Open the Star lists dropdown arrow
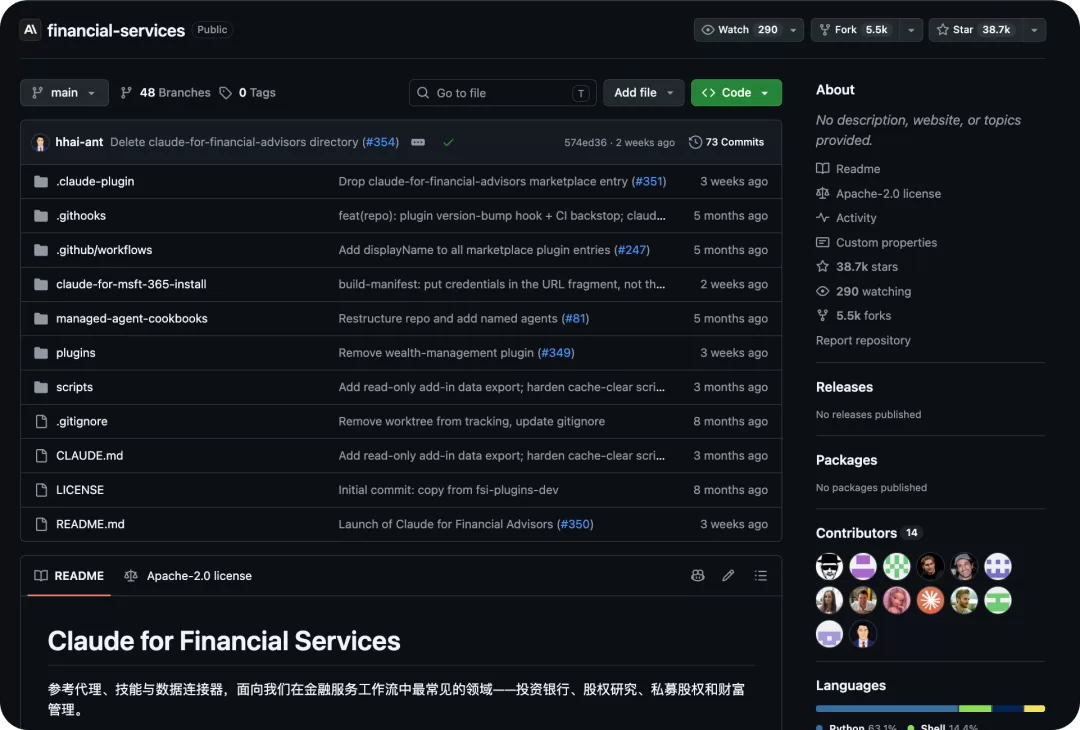The height and width of the screenshot is (730, 1080). (x=1034, y=30)
